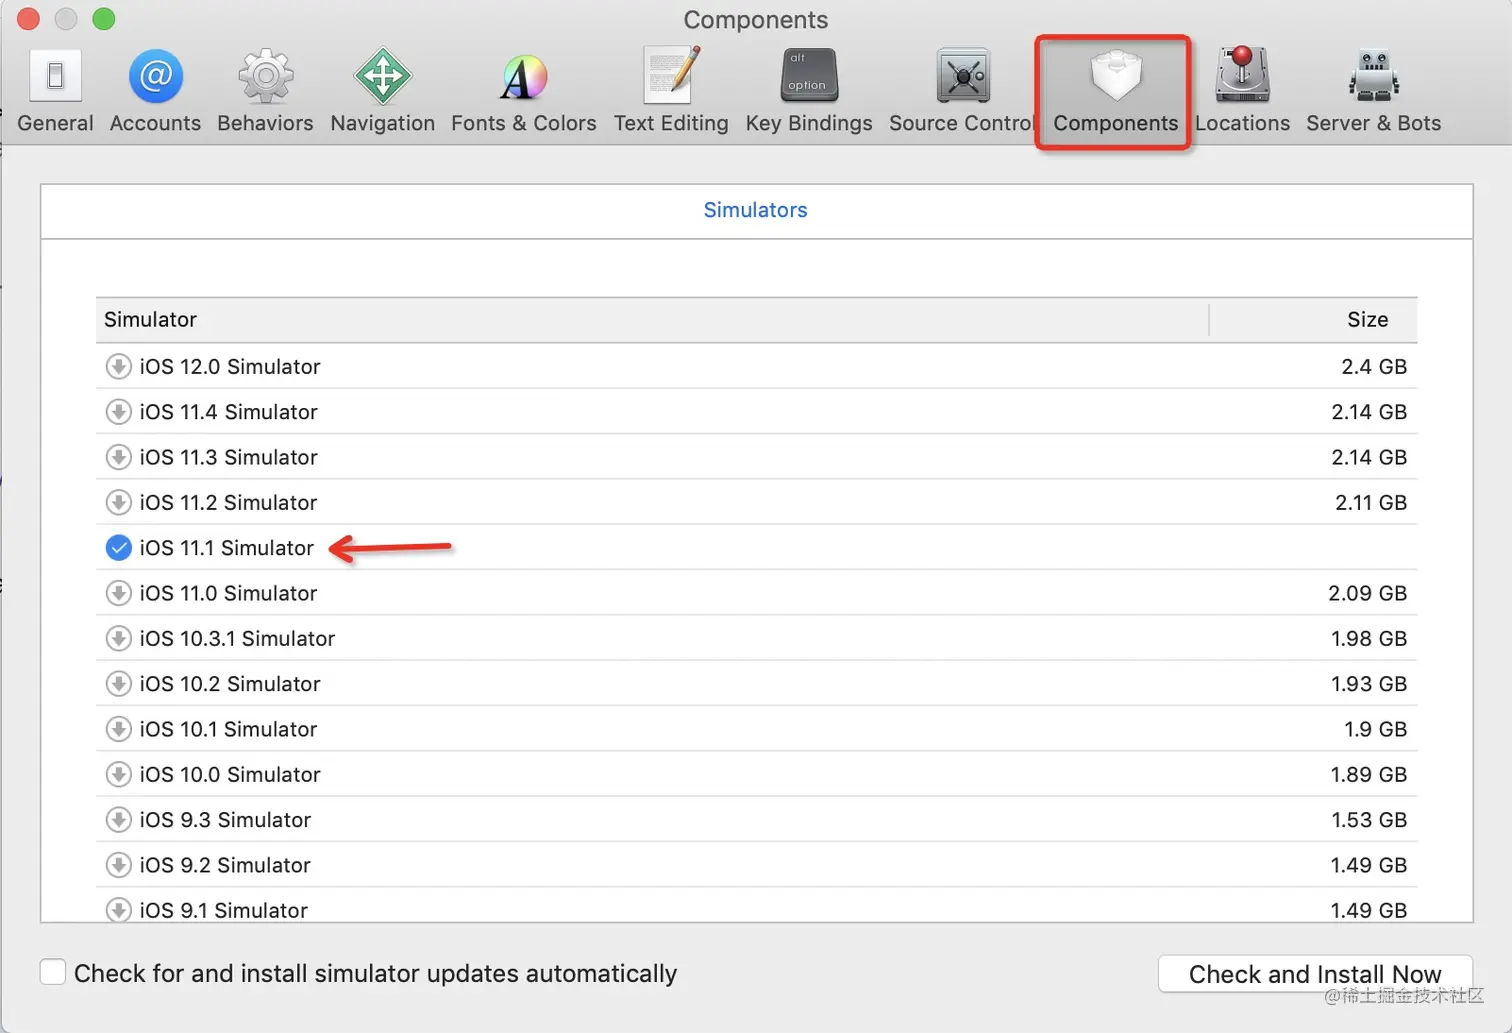The width and height of the screenshot is (1512, 1033).
Task: Select the 'iOS 11.4 Simulator' row text
Action: 228,412
